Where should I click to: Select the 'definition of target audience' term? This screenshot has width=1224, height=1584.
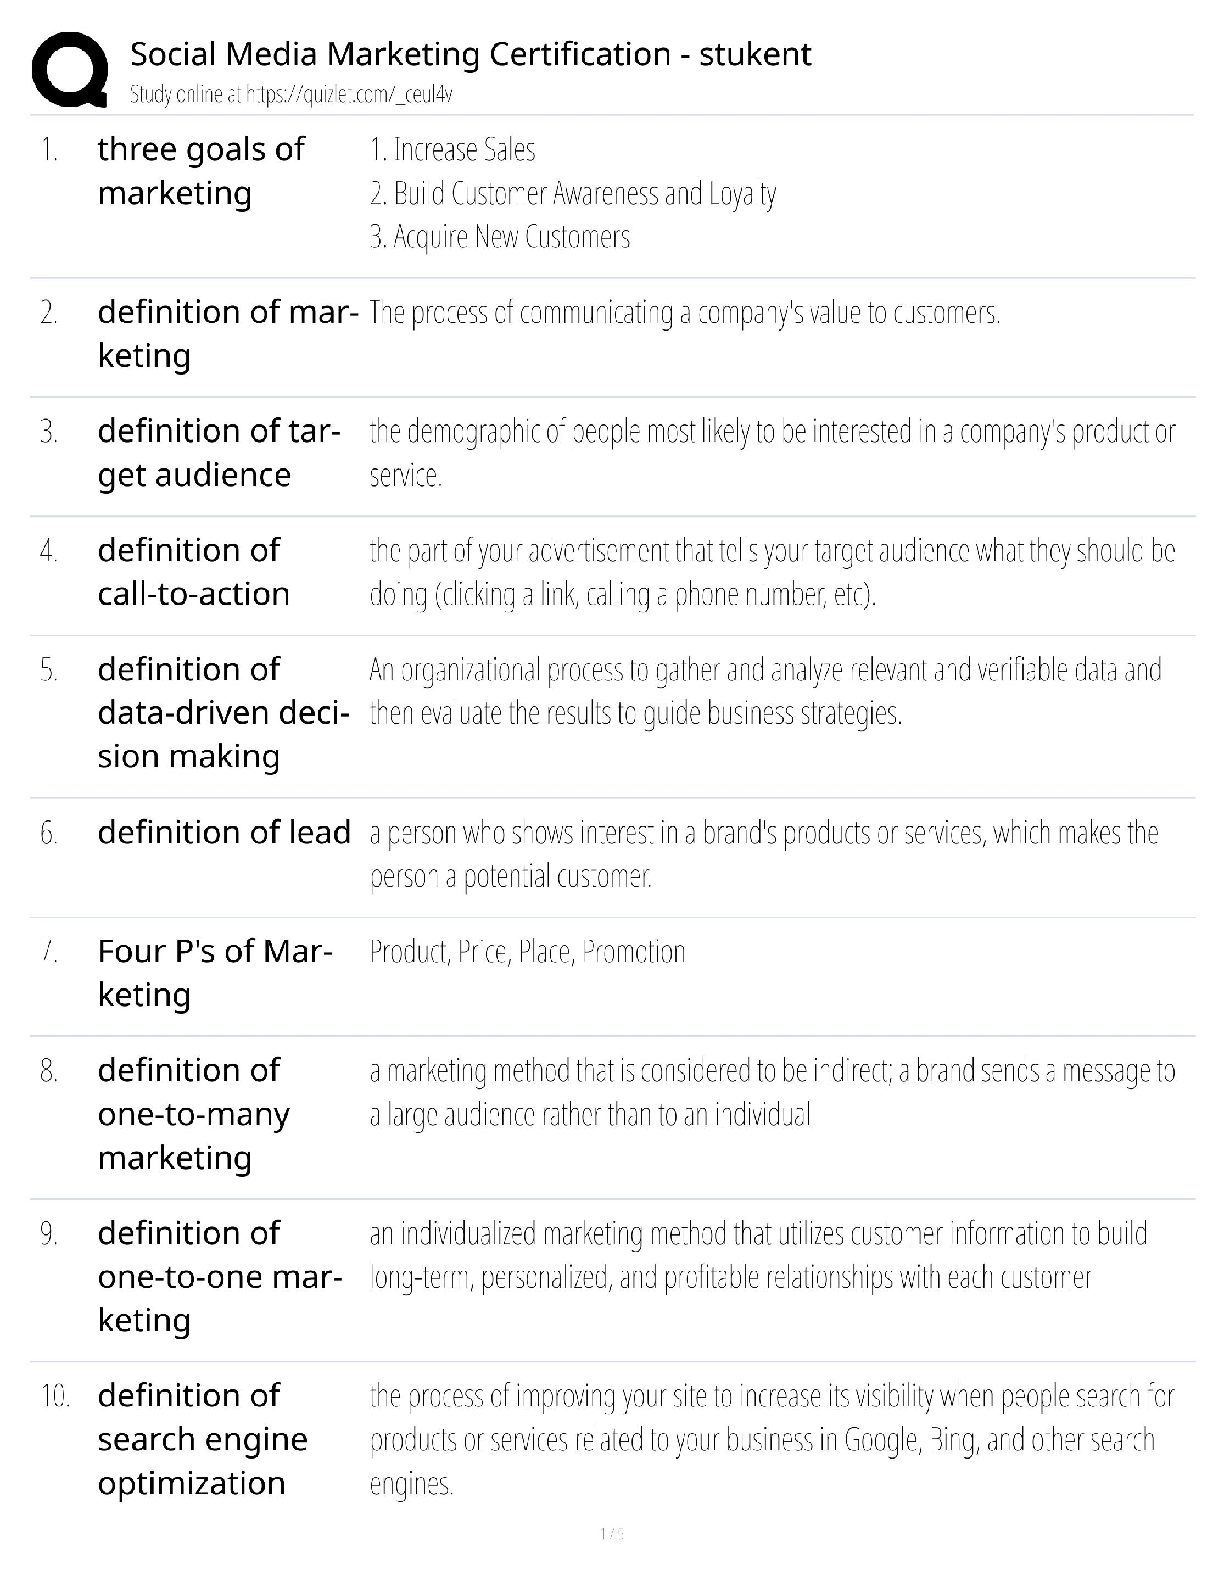point(218,453)
